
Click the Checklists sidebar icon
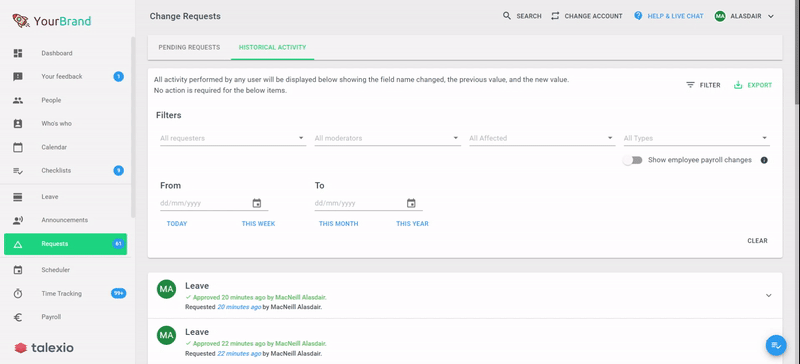click(18, 171)
